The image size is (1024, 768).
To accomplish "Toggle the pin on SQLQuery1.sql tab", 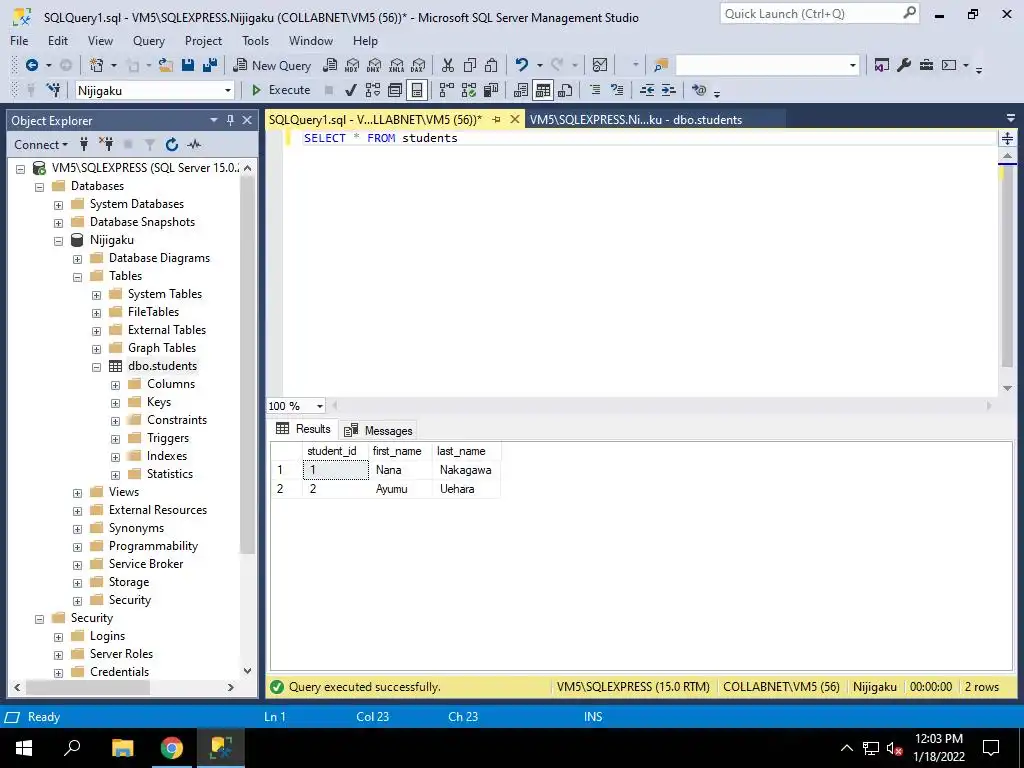I will tap(496, 120).
